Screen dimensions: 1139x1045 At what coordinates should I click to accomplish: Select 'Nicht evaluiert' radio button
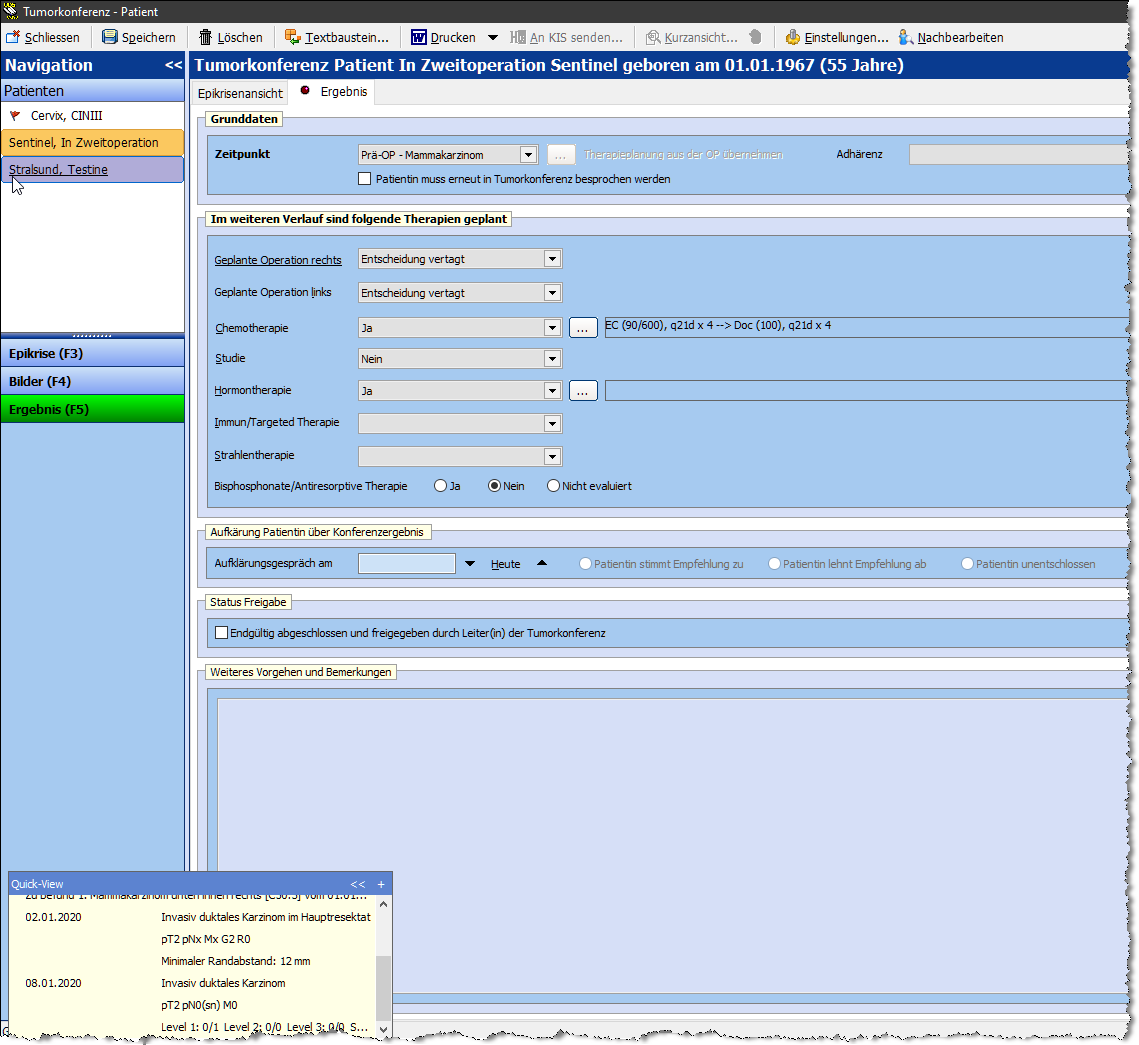pyautogui.click(x=554, y=486)
